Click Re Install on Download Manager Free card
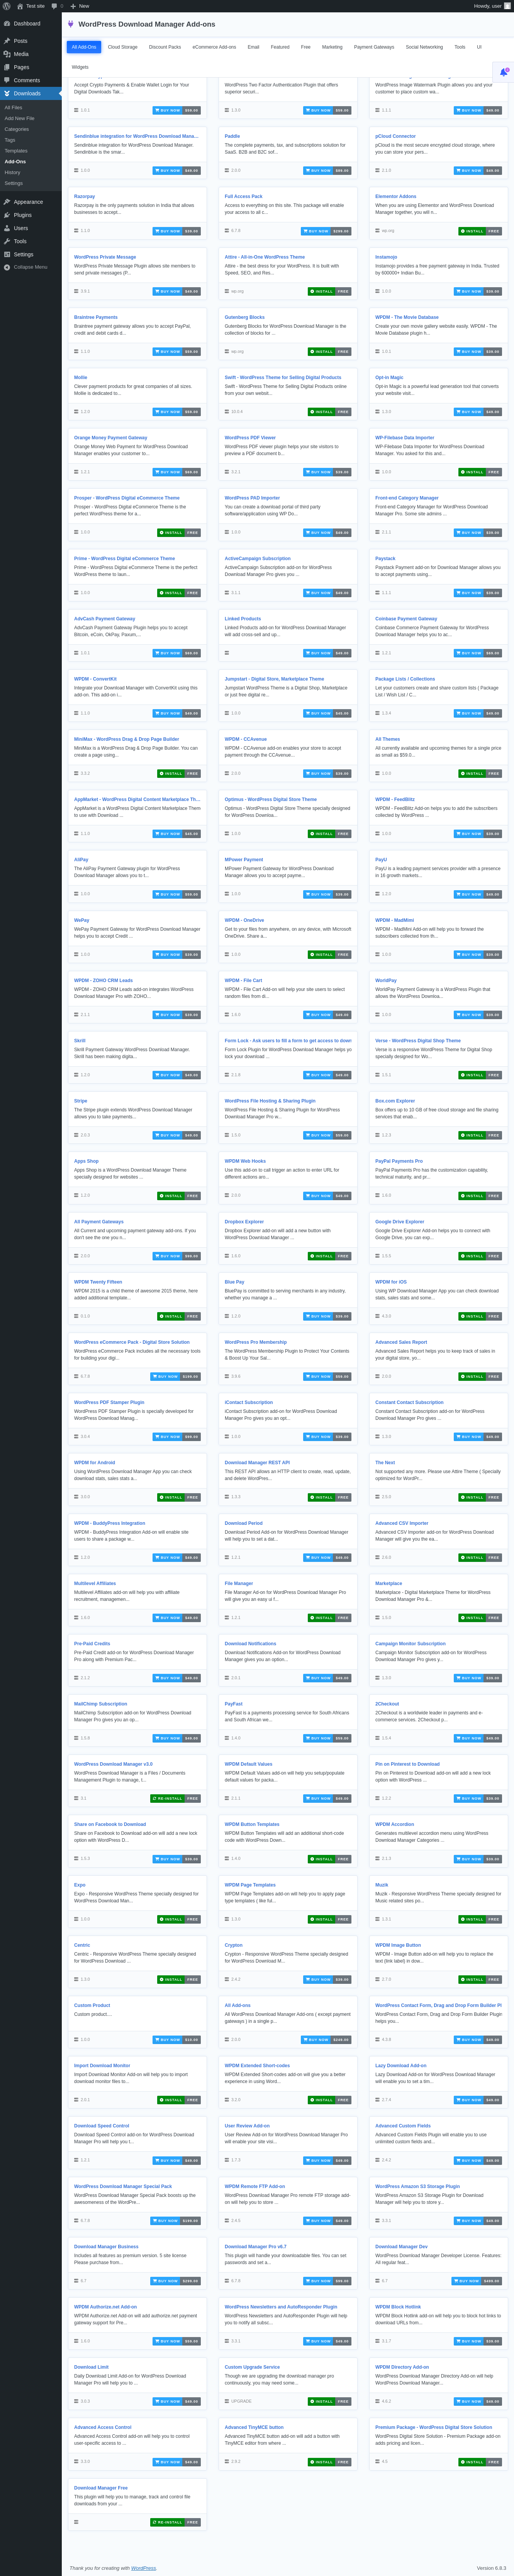514x2576 pixels. (x=175, y=2522)
